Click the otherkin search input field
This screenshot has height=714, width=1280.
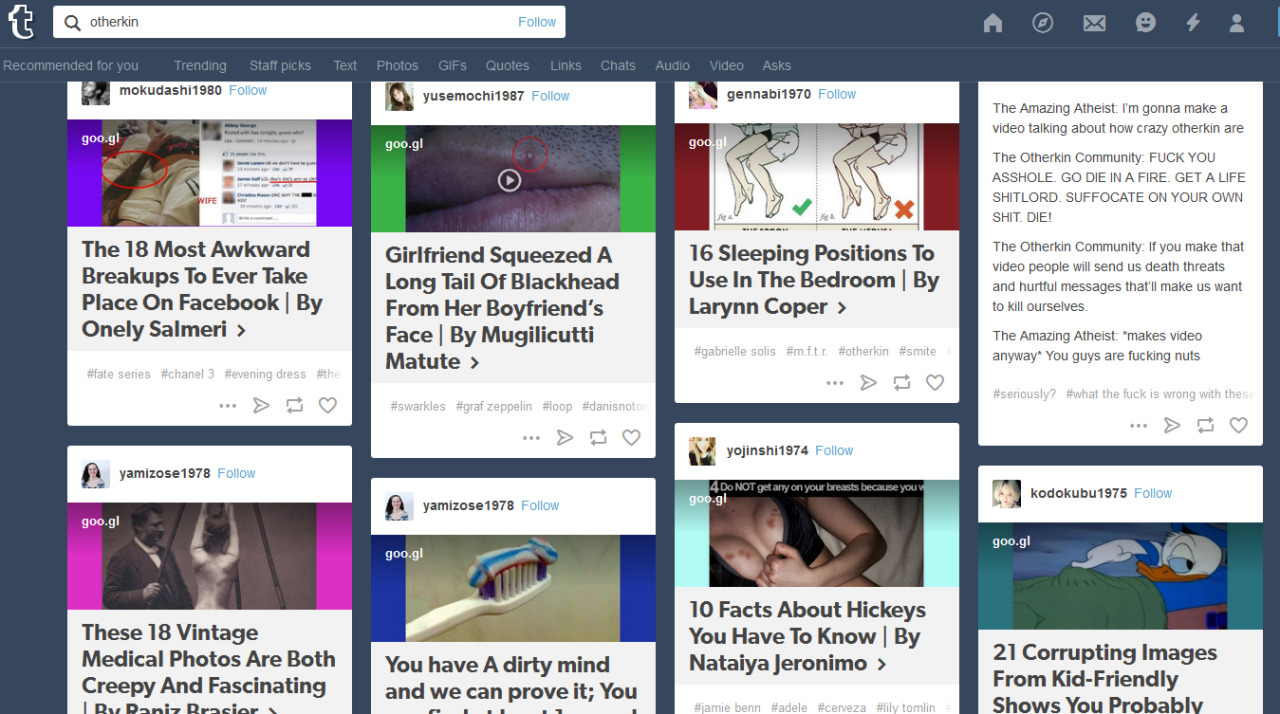pyautogui.click(x=290, y=22)
